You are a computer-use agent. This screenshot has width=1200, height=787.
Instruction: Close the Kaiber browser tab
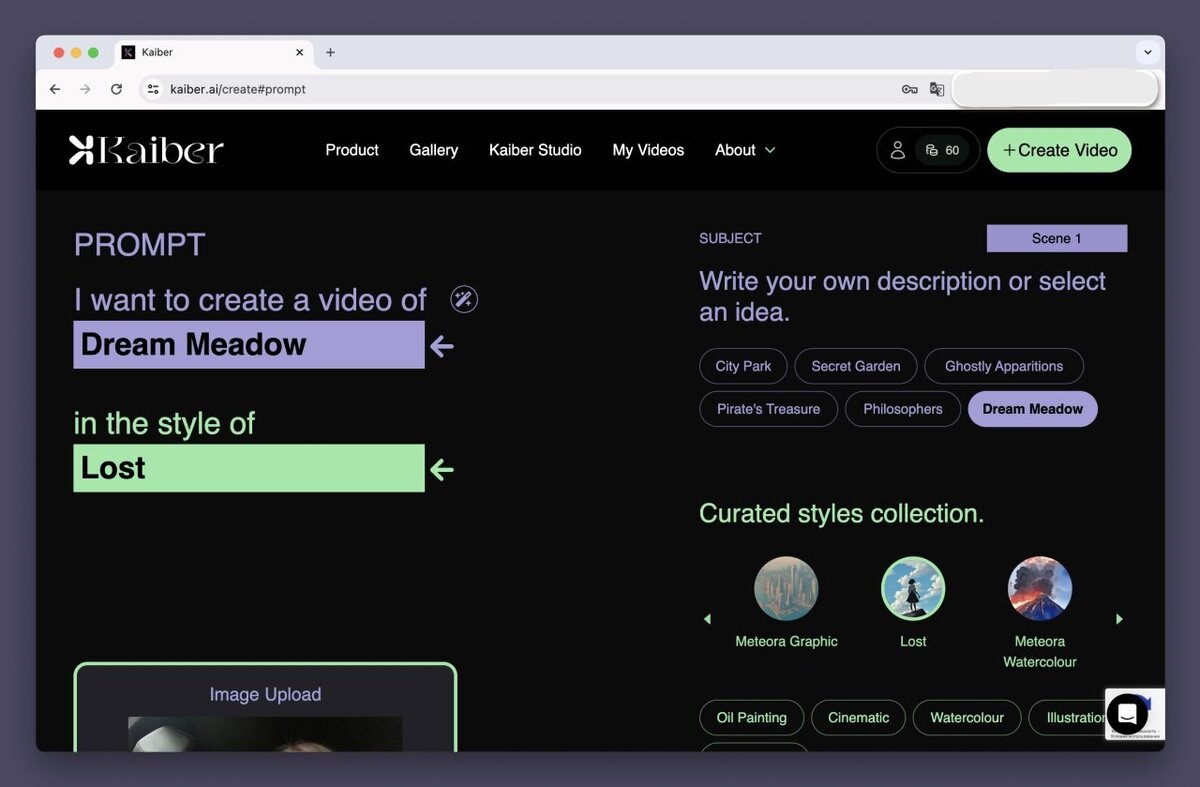coord(299,52)
